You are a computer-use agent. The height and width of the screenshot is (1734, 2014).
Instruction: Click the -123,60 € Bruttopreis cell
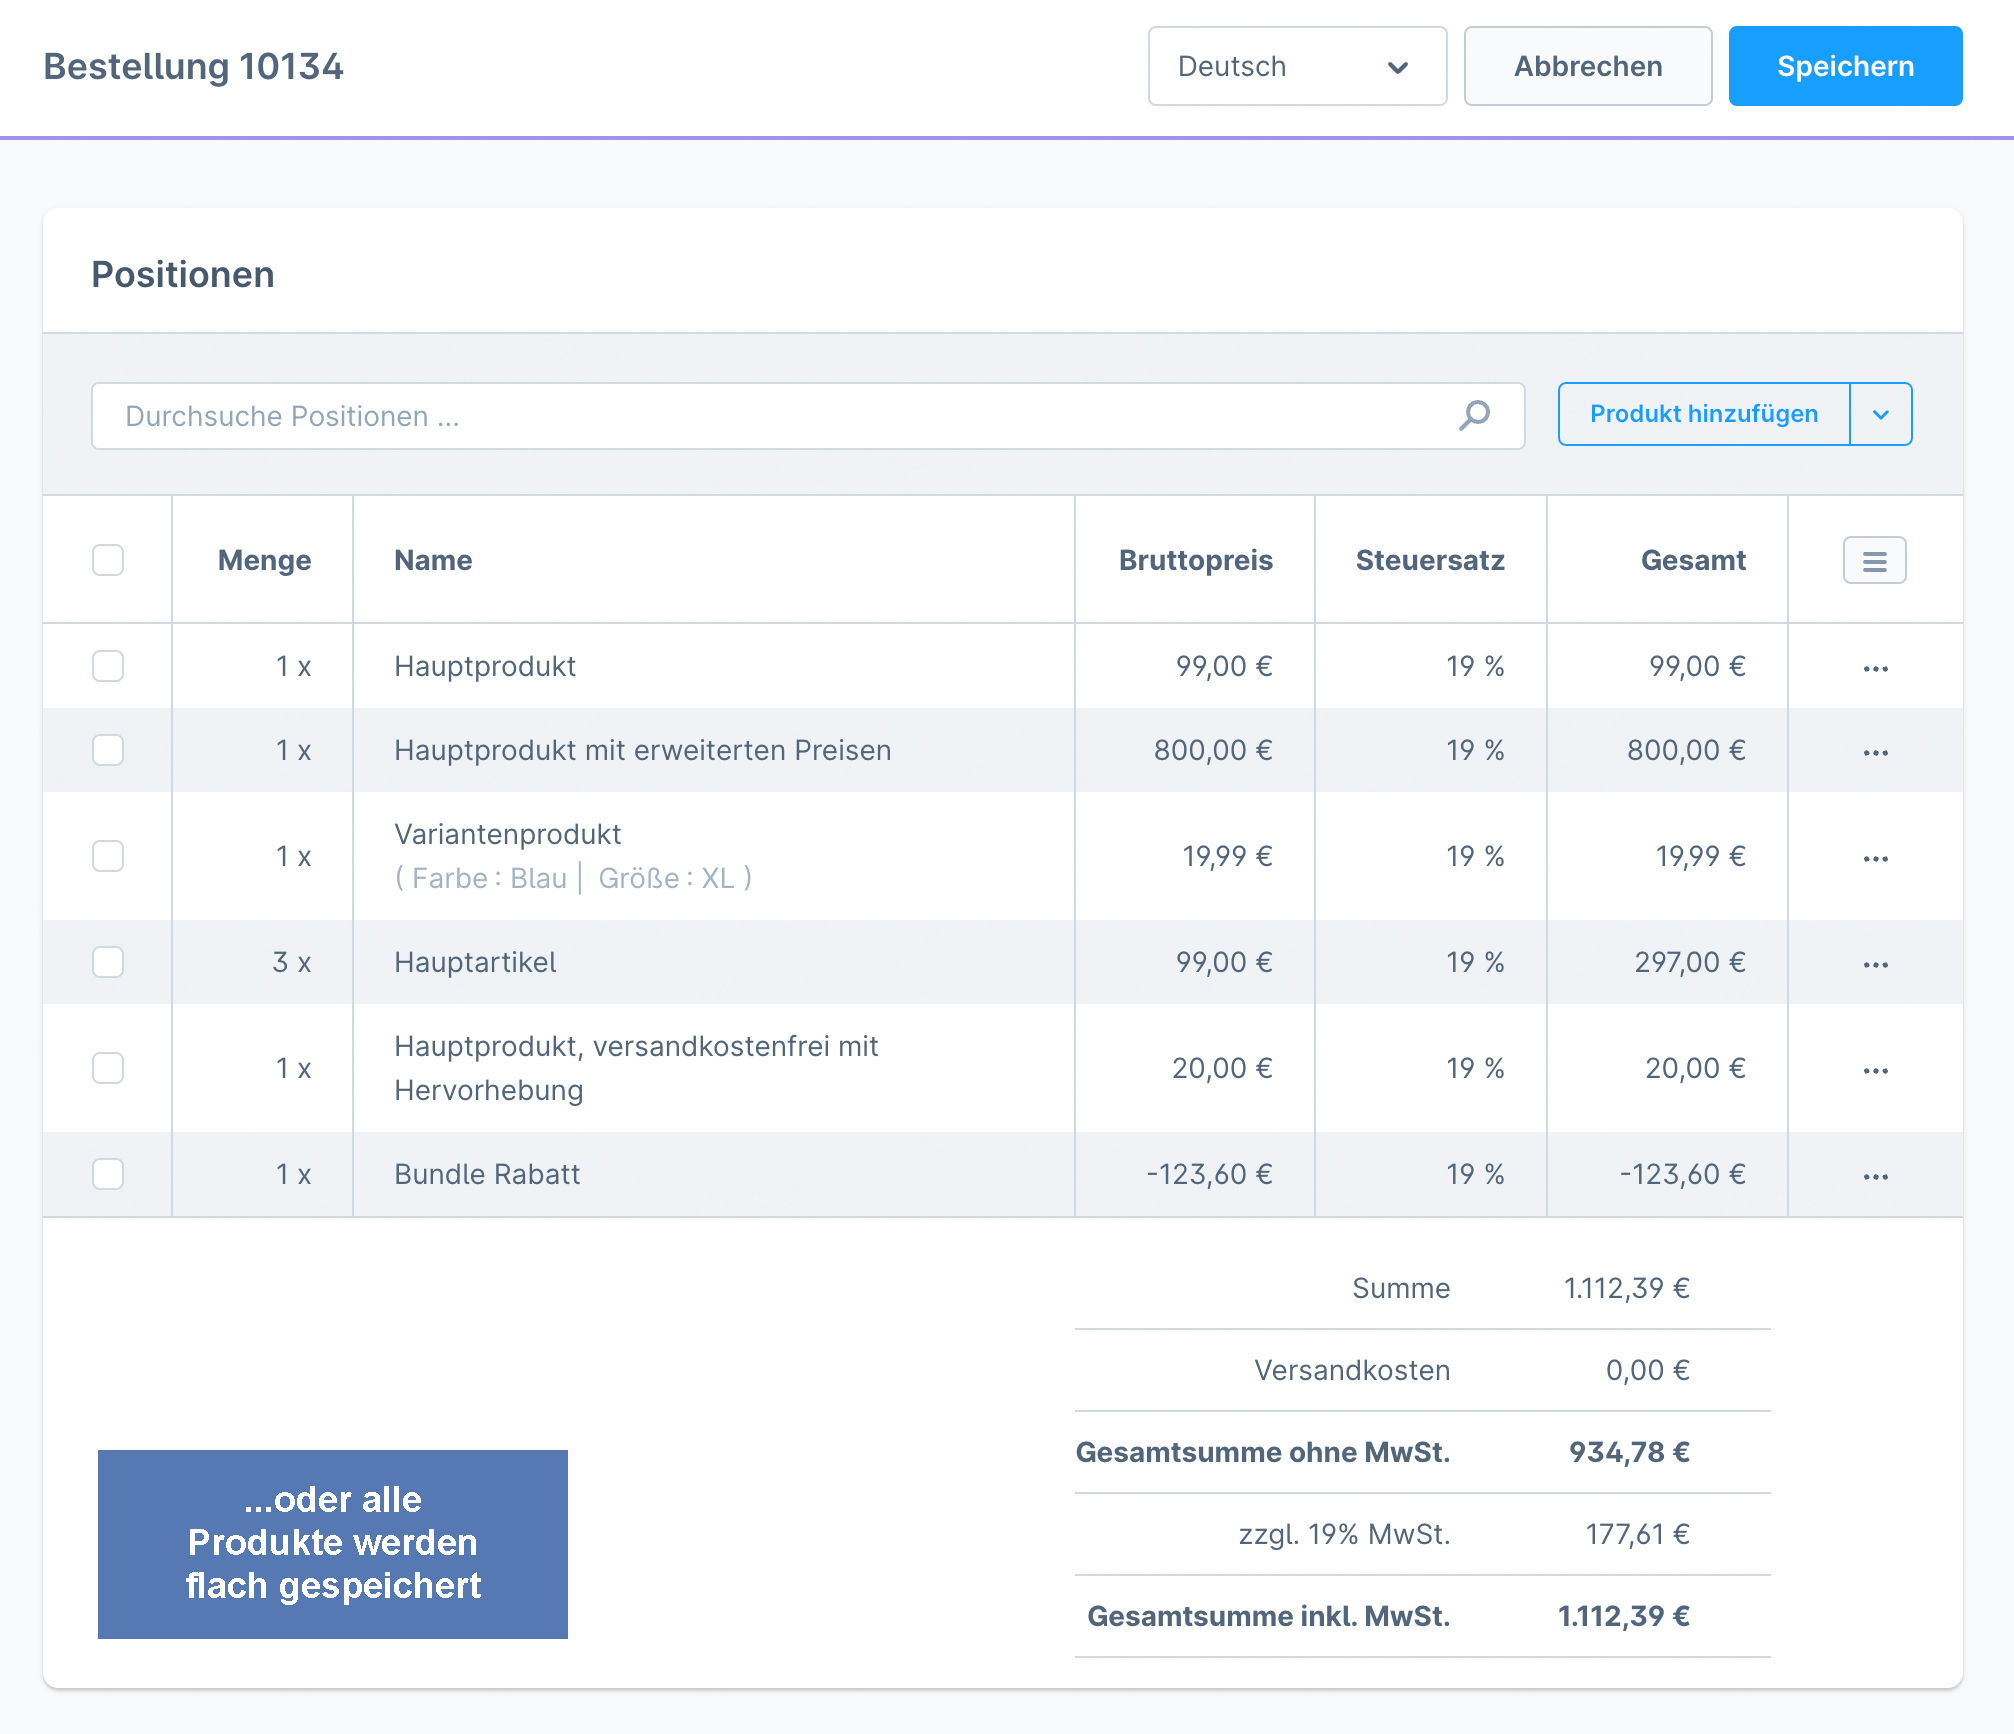[x=1209, y=1174]
